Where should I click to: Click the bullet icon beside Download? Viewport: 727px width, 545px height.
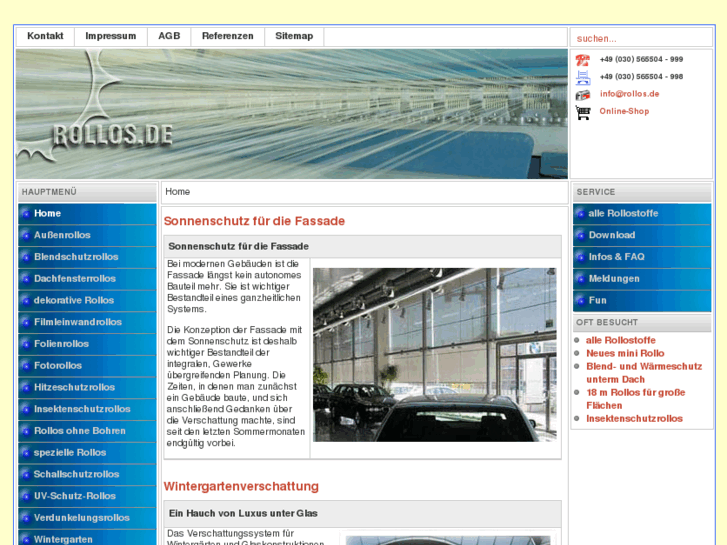tap(580, 236)
